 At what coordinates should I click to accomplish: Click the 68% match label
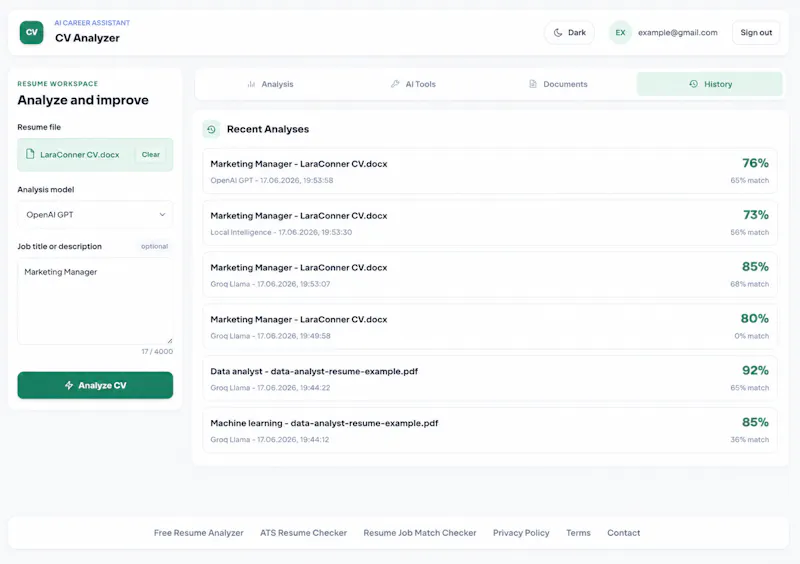(x=749, y=284)
